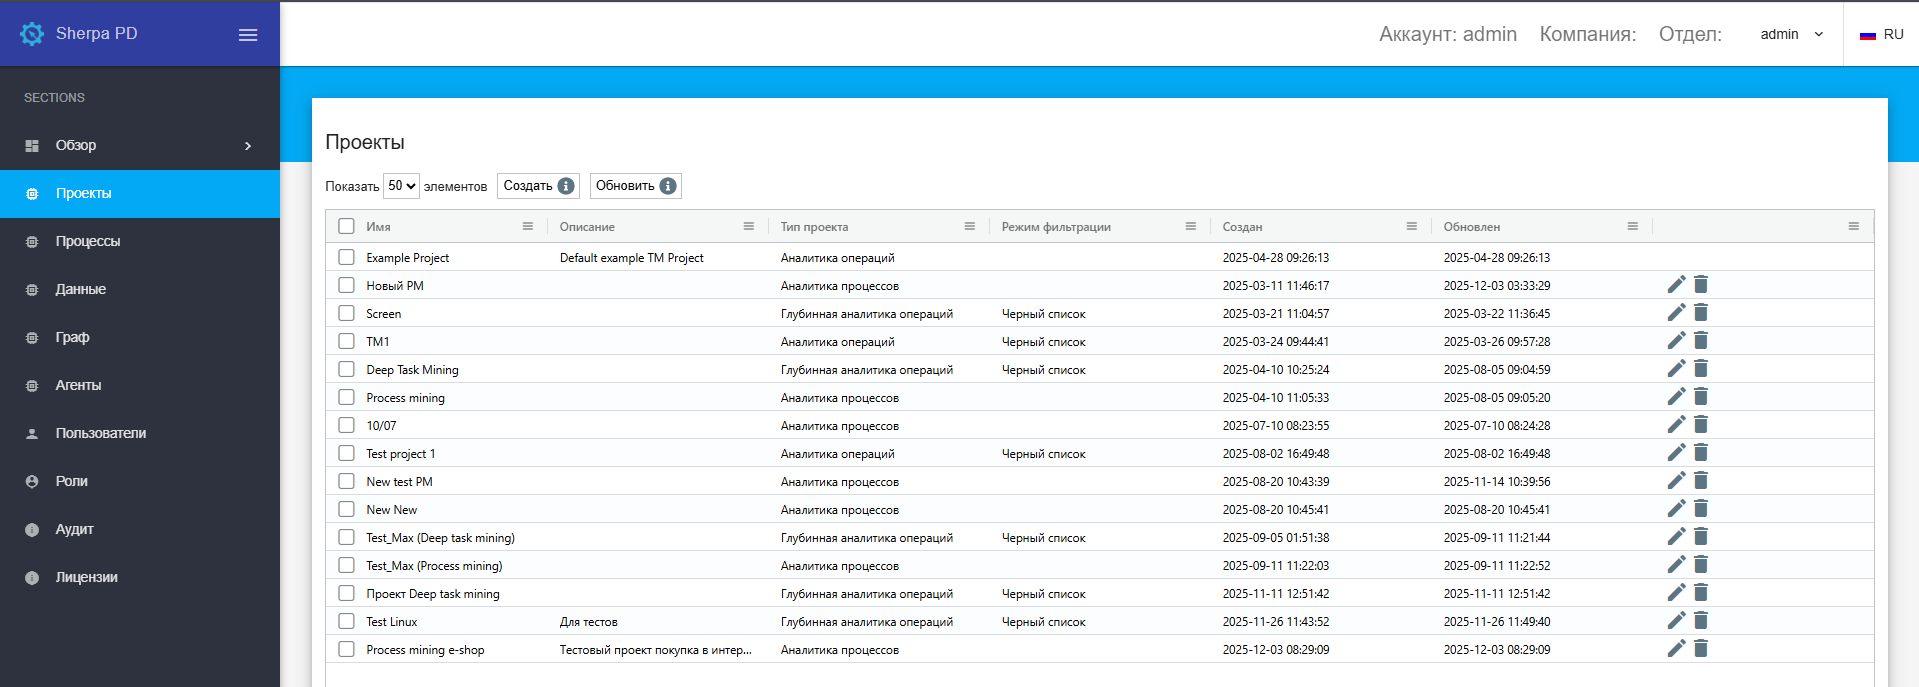Expand the Обзор sidebar section
The width and height of the screenshot is (1919, 687).
pyautogui.click(x=140, y=146)
